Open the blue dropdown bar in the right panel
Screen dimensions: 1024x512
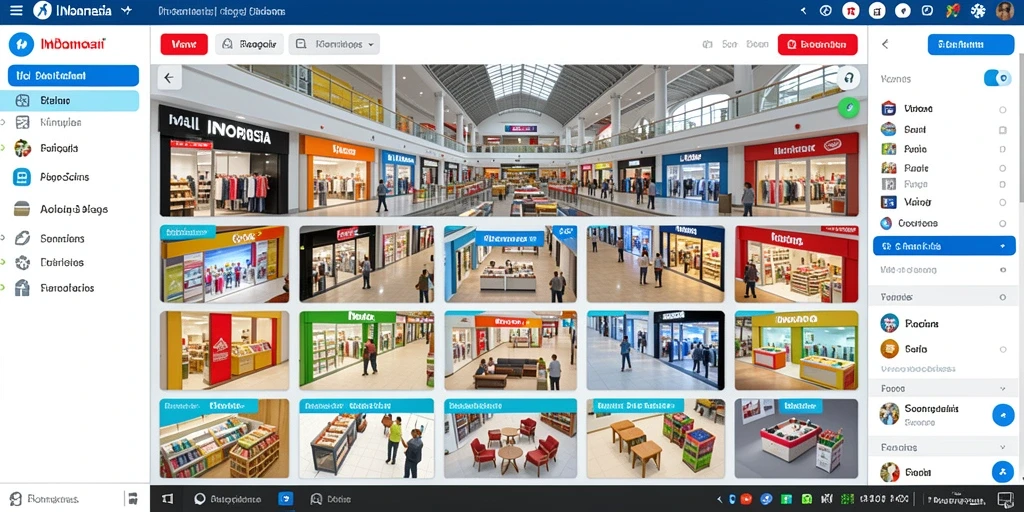(x=944, y=246)
